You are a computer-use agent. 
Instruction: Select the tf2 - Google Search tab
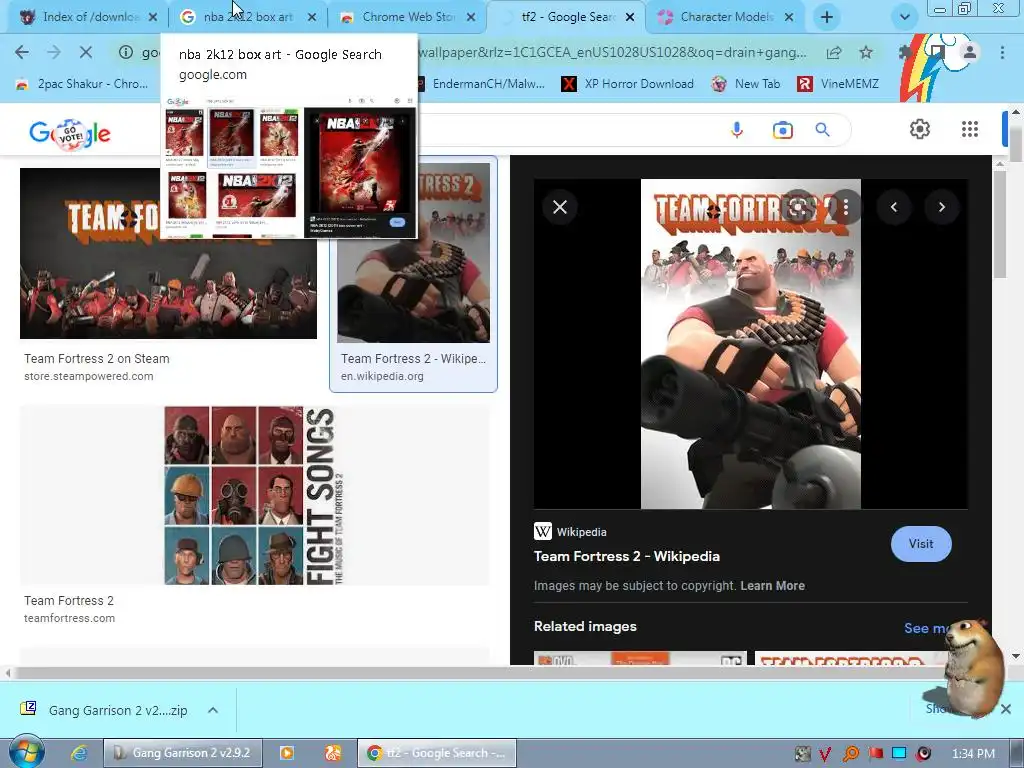568,17
